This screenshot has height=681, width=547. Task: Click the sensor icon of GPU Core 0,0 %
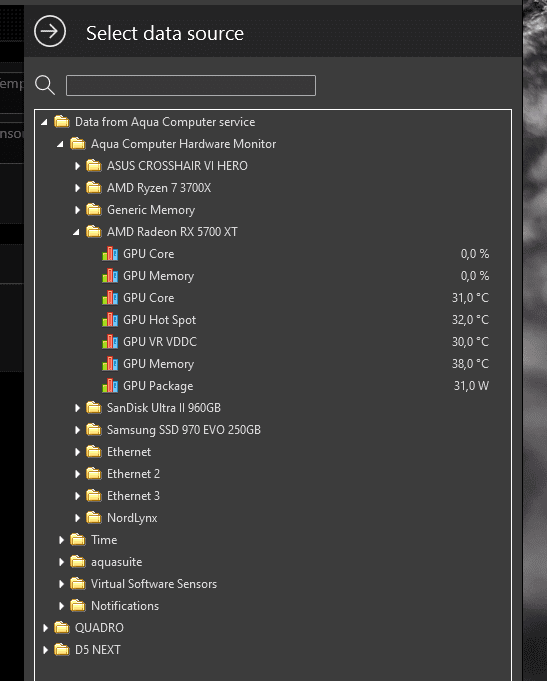click(110, 254)
